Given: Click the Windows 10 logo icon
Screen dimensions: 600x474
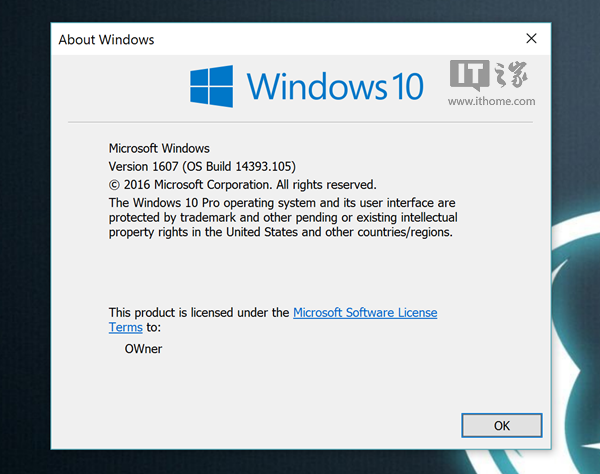Looking at the screenshot, I should click(x=212, y=86).
